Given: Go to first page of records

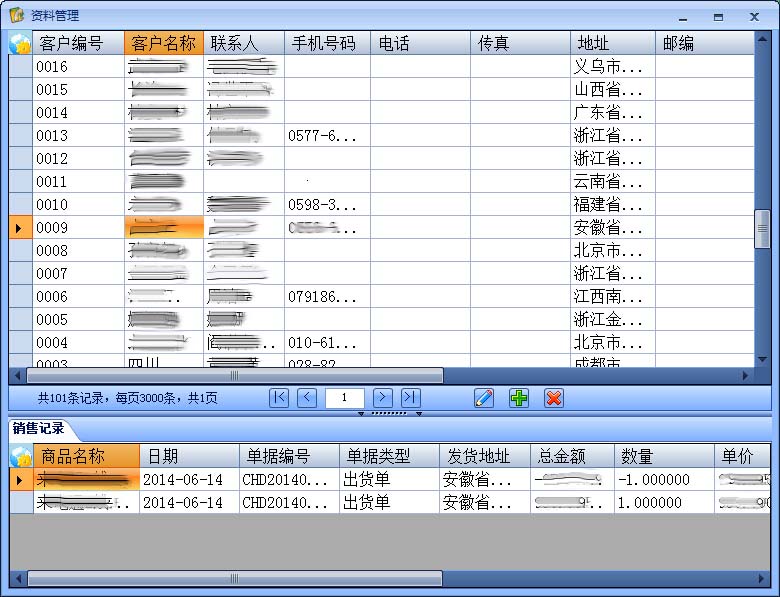Looking at the screenshot, I should (x=279, y=398).
